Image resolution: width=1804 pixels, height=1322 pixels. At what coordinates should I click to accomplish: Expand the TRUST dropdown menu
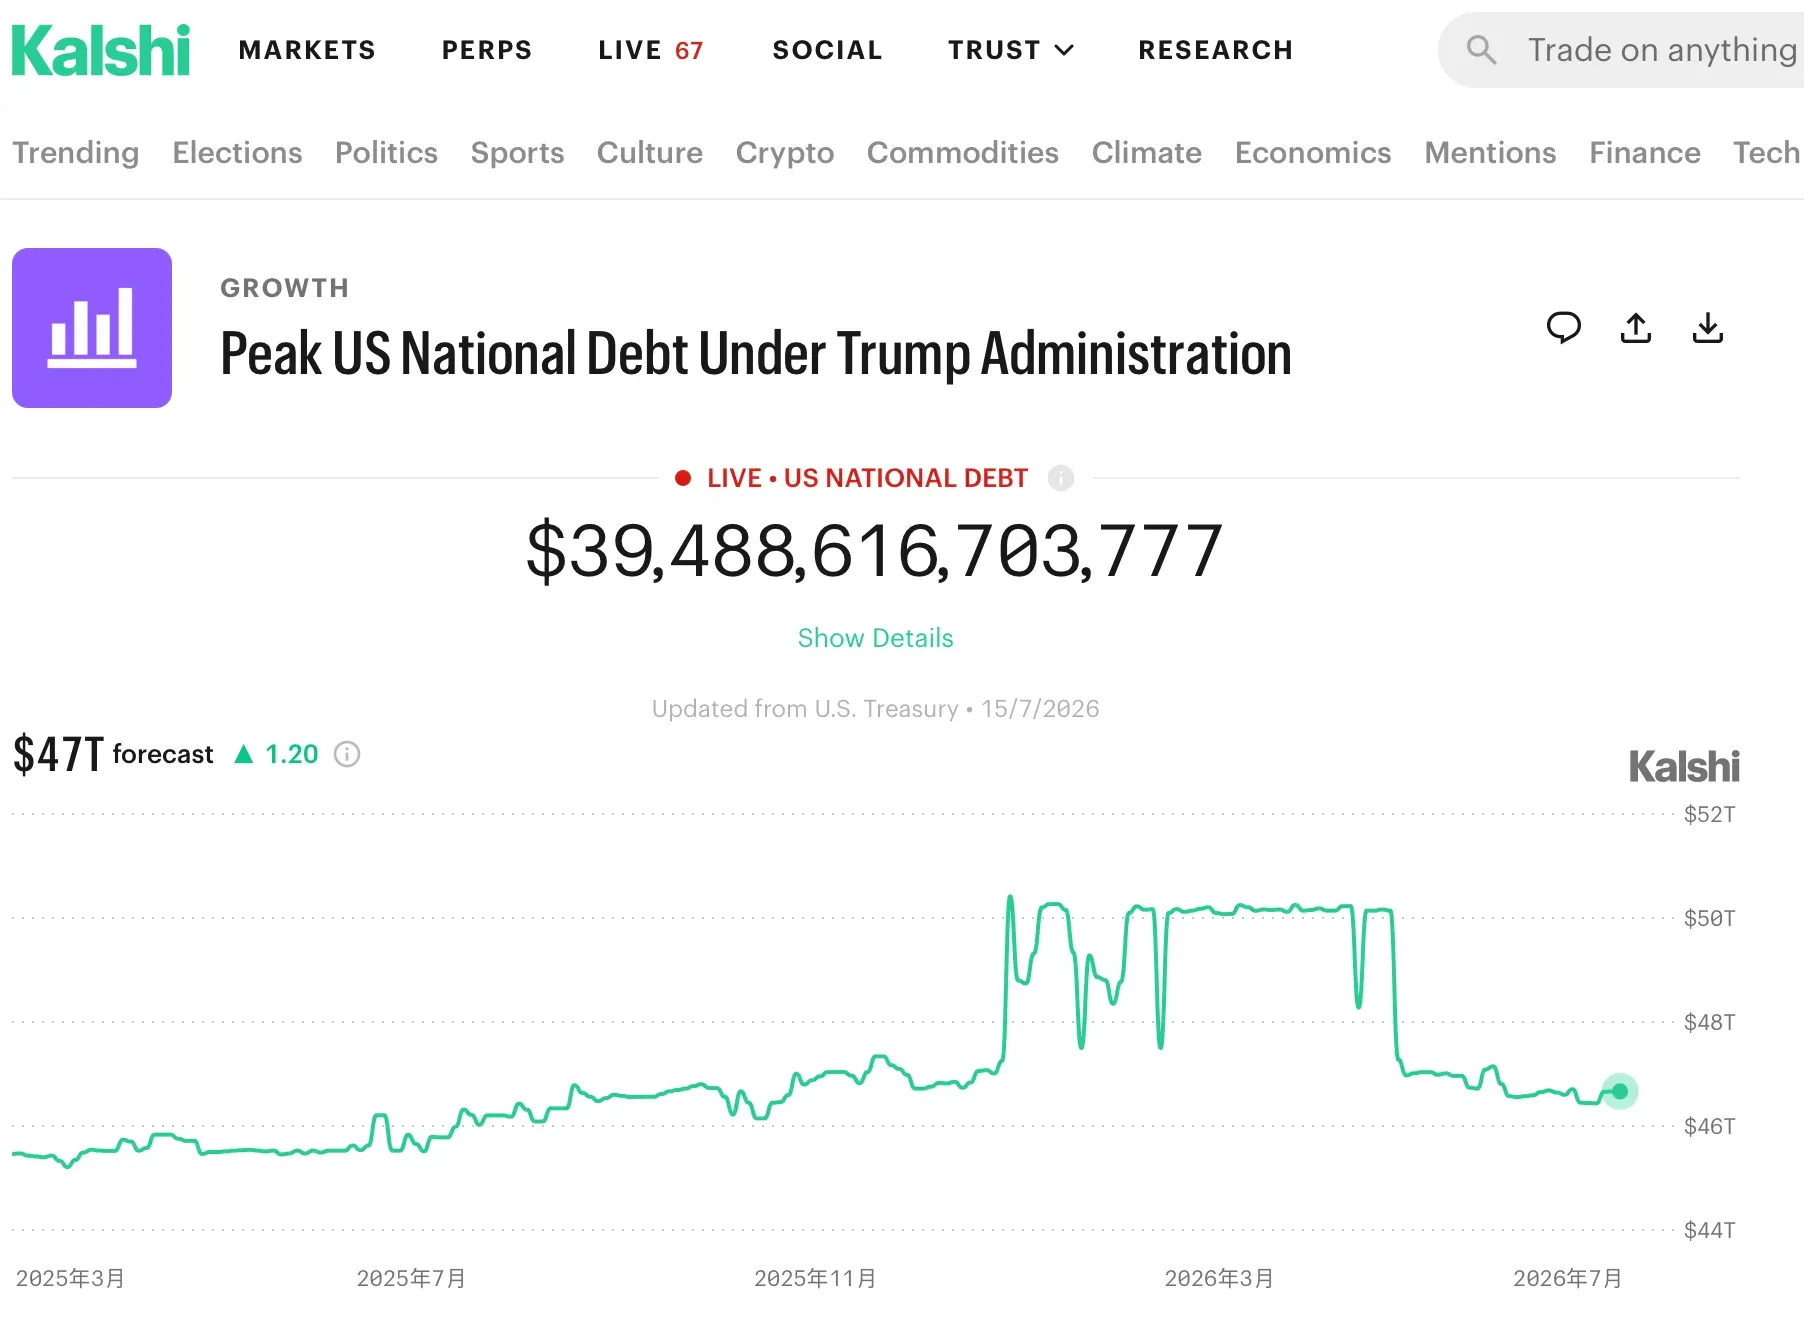[x=1011, y=50]
